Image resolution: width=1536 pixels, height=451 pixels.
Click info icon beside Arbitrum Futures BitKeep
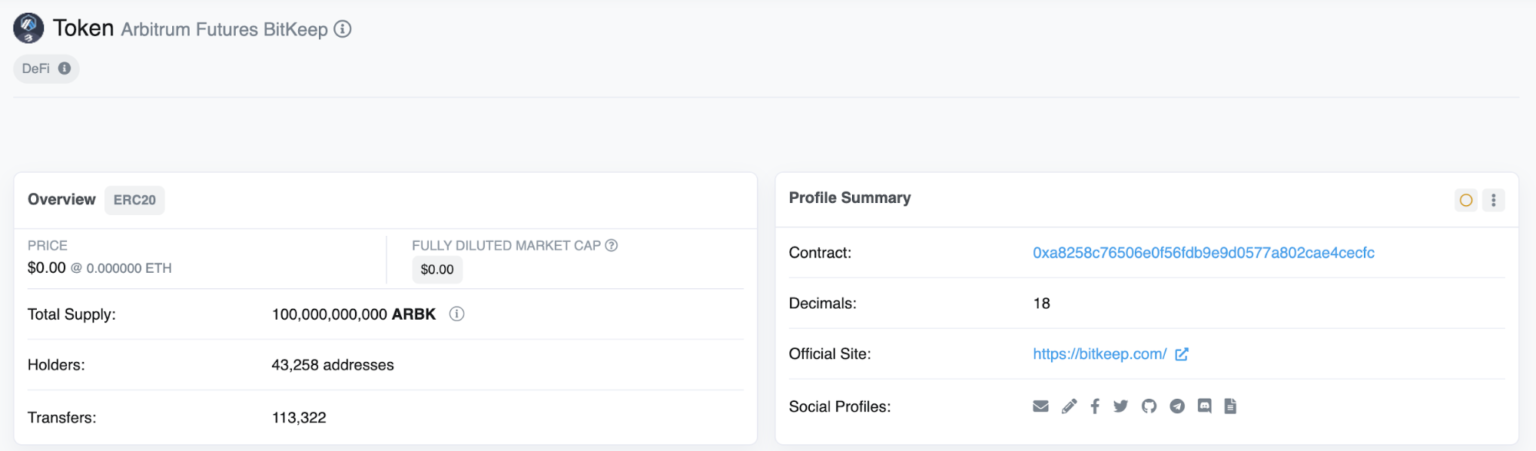click(x=343, y=29)
